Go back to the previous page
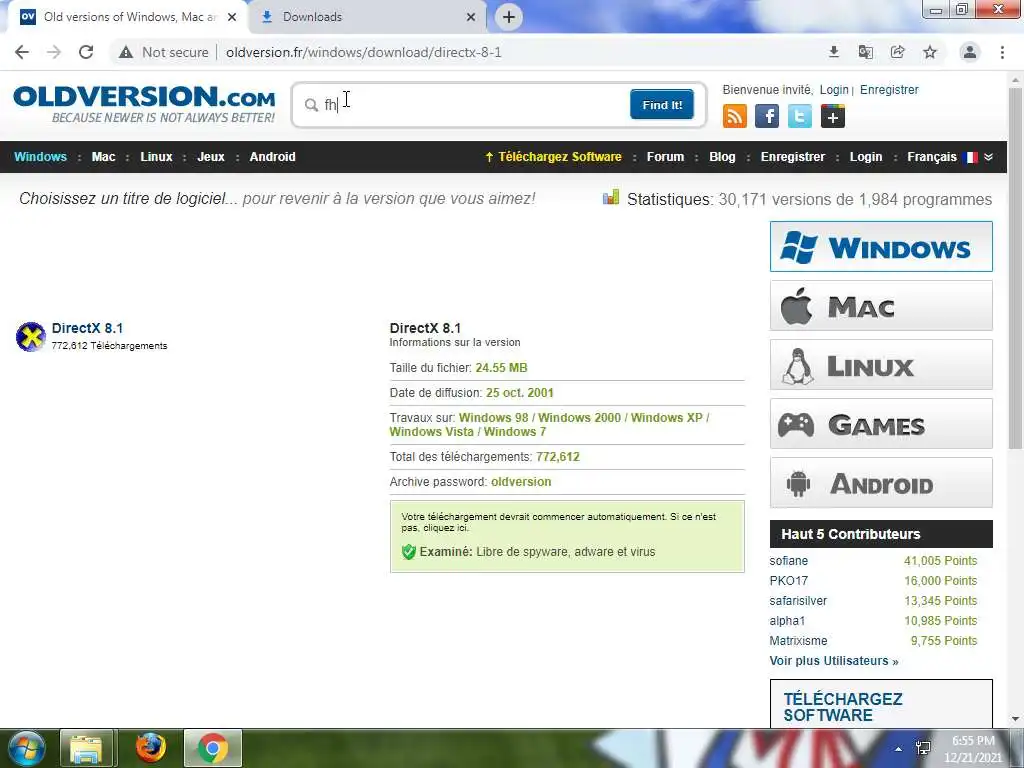Image resolution: width=1024 pixels, height=768 pixels. pos(22,52)
